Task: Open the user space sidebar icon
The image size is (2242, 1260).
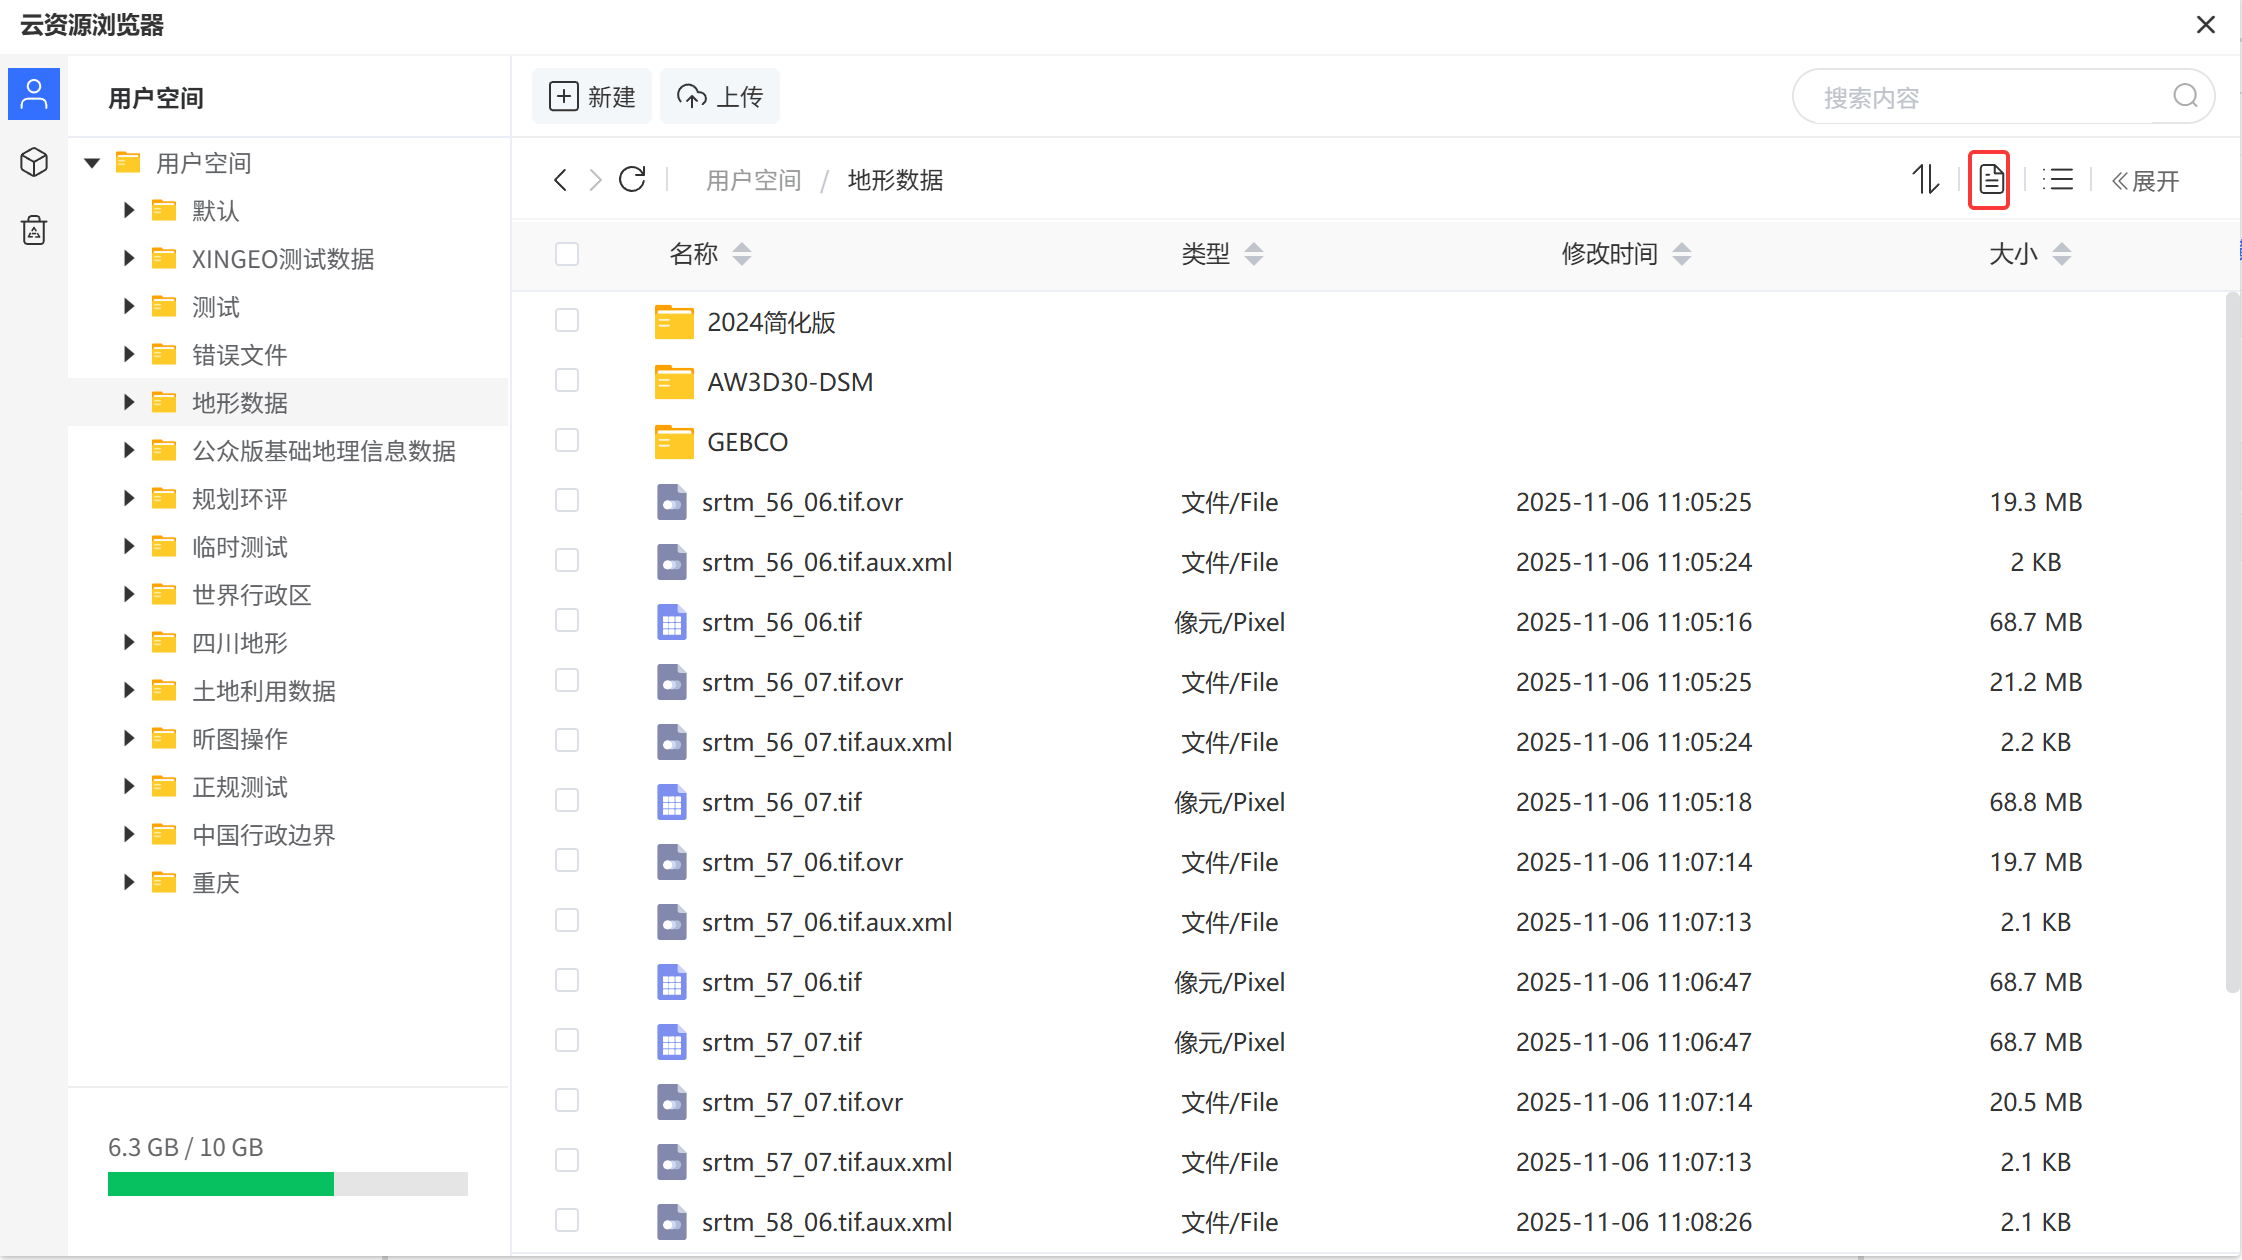Action: coord(34,95)
